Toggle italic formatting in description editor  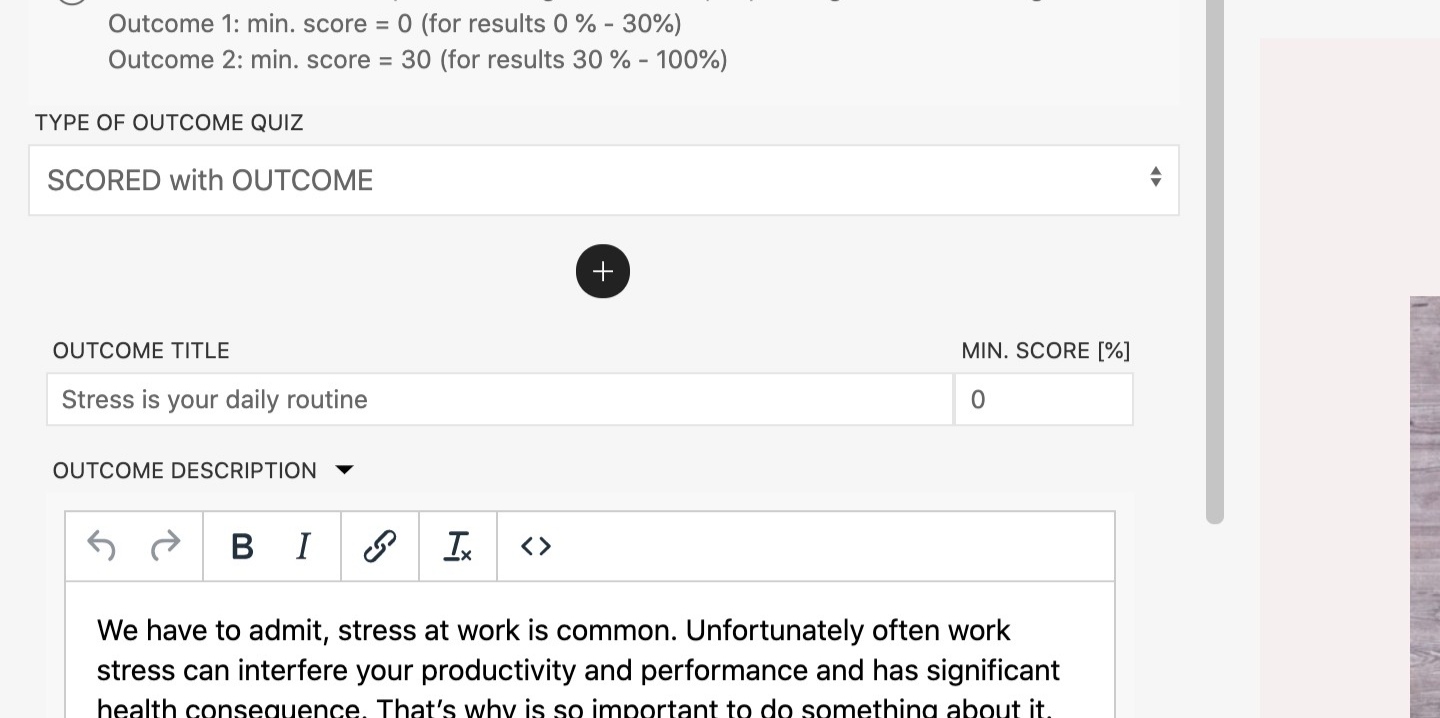304,546
